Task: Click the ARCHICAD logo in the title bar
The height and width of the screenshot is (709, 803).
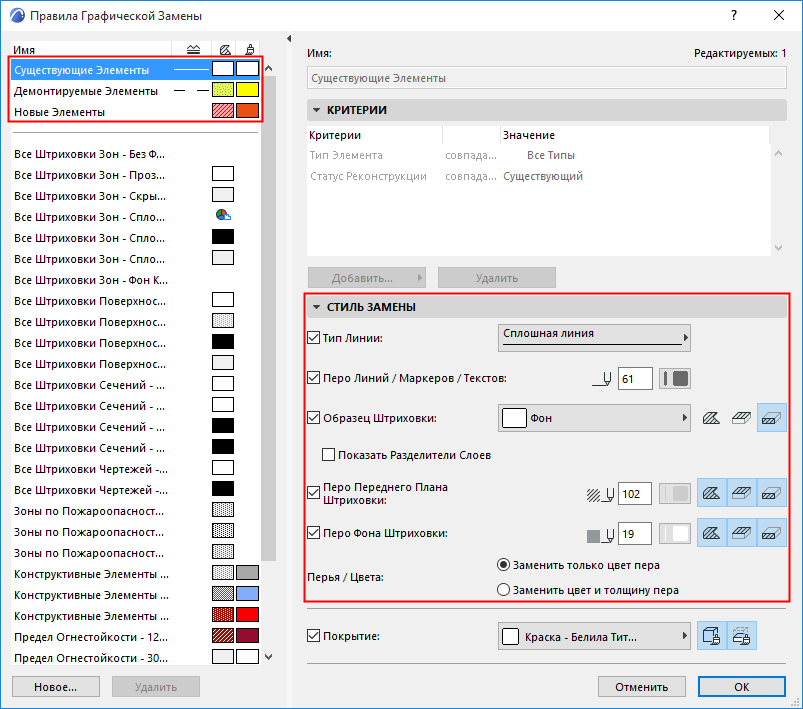Action: click(17, 15)
